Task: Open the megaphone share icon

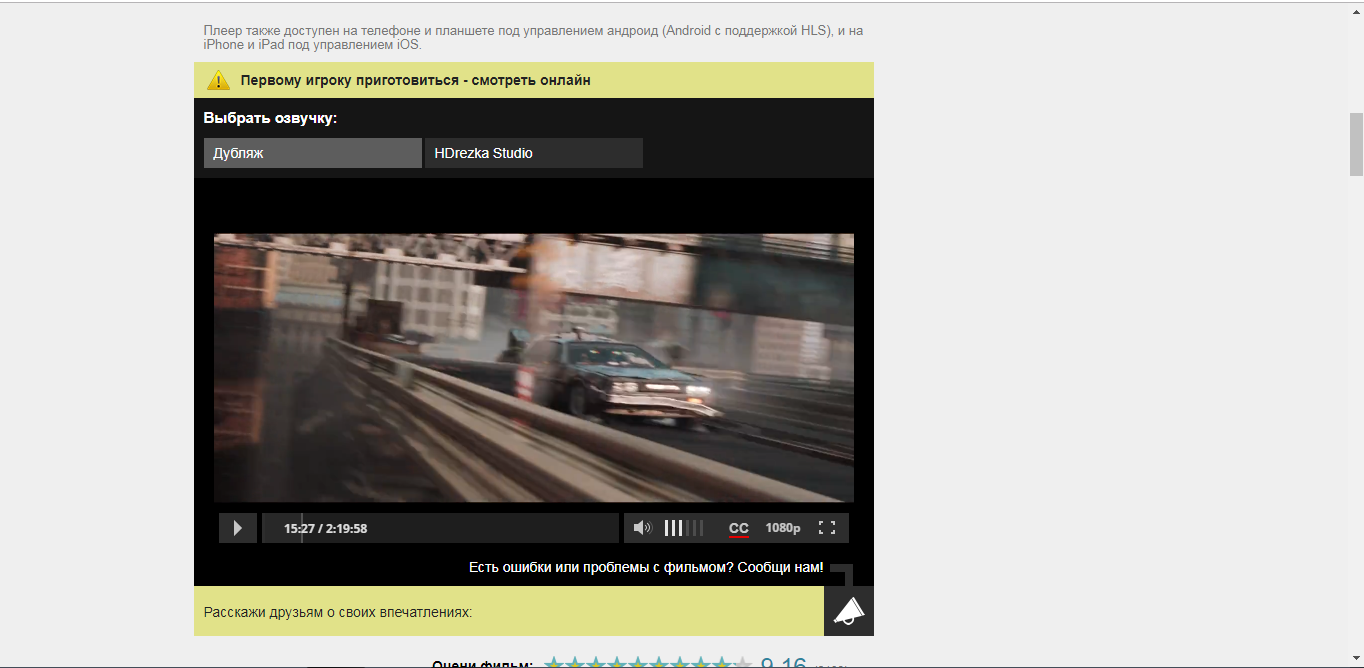Action: tap(849, 611)
